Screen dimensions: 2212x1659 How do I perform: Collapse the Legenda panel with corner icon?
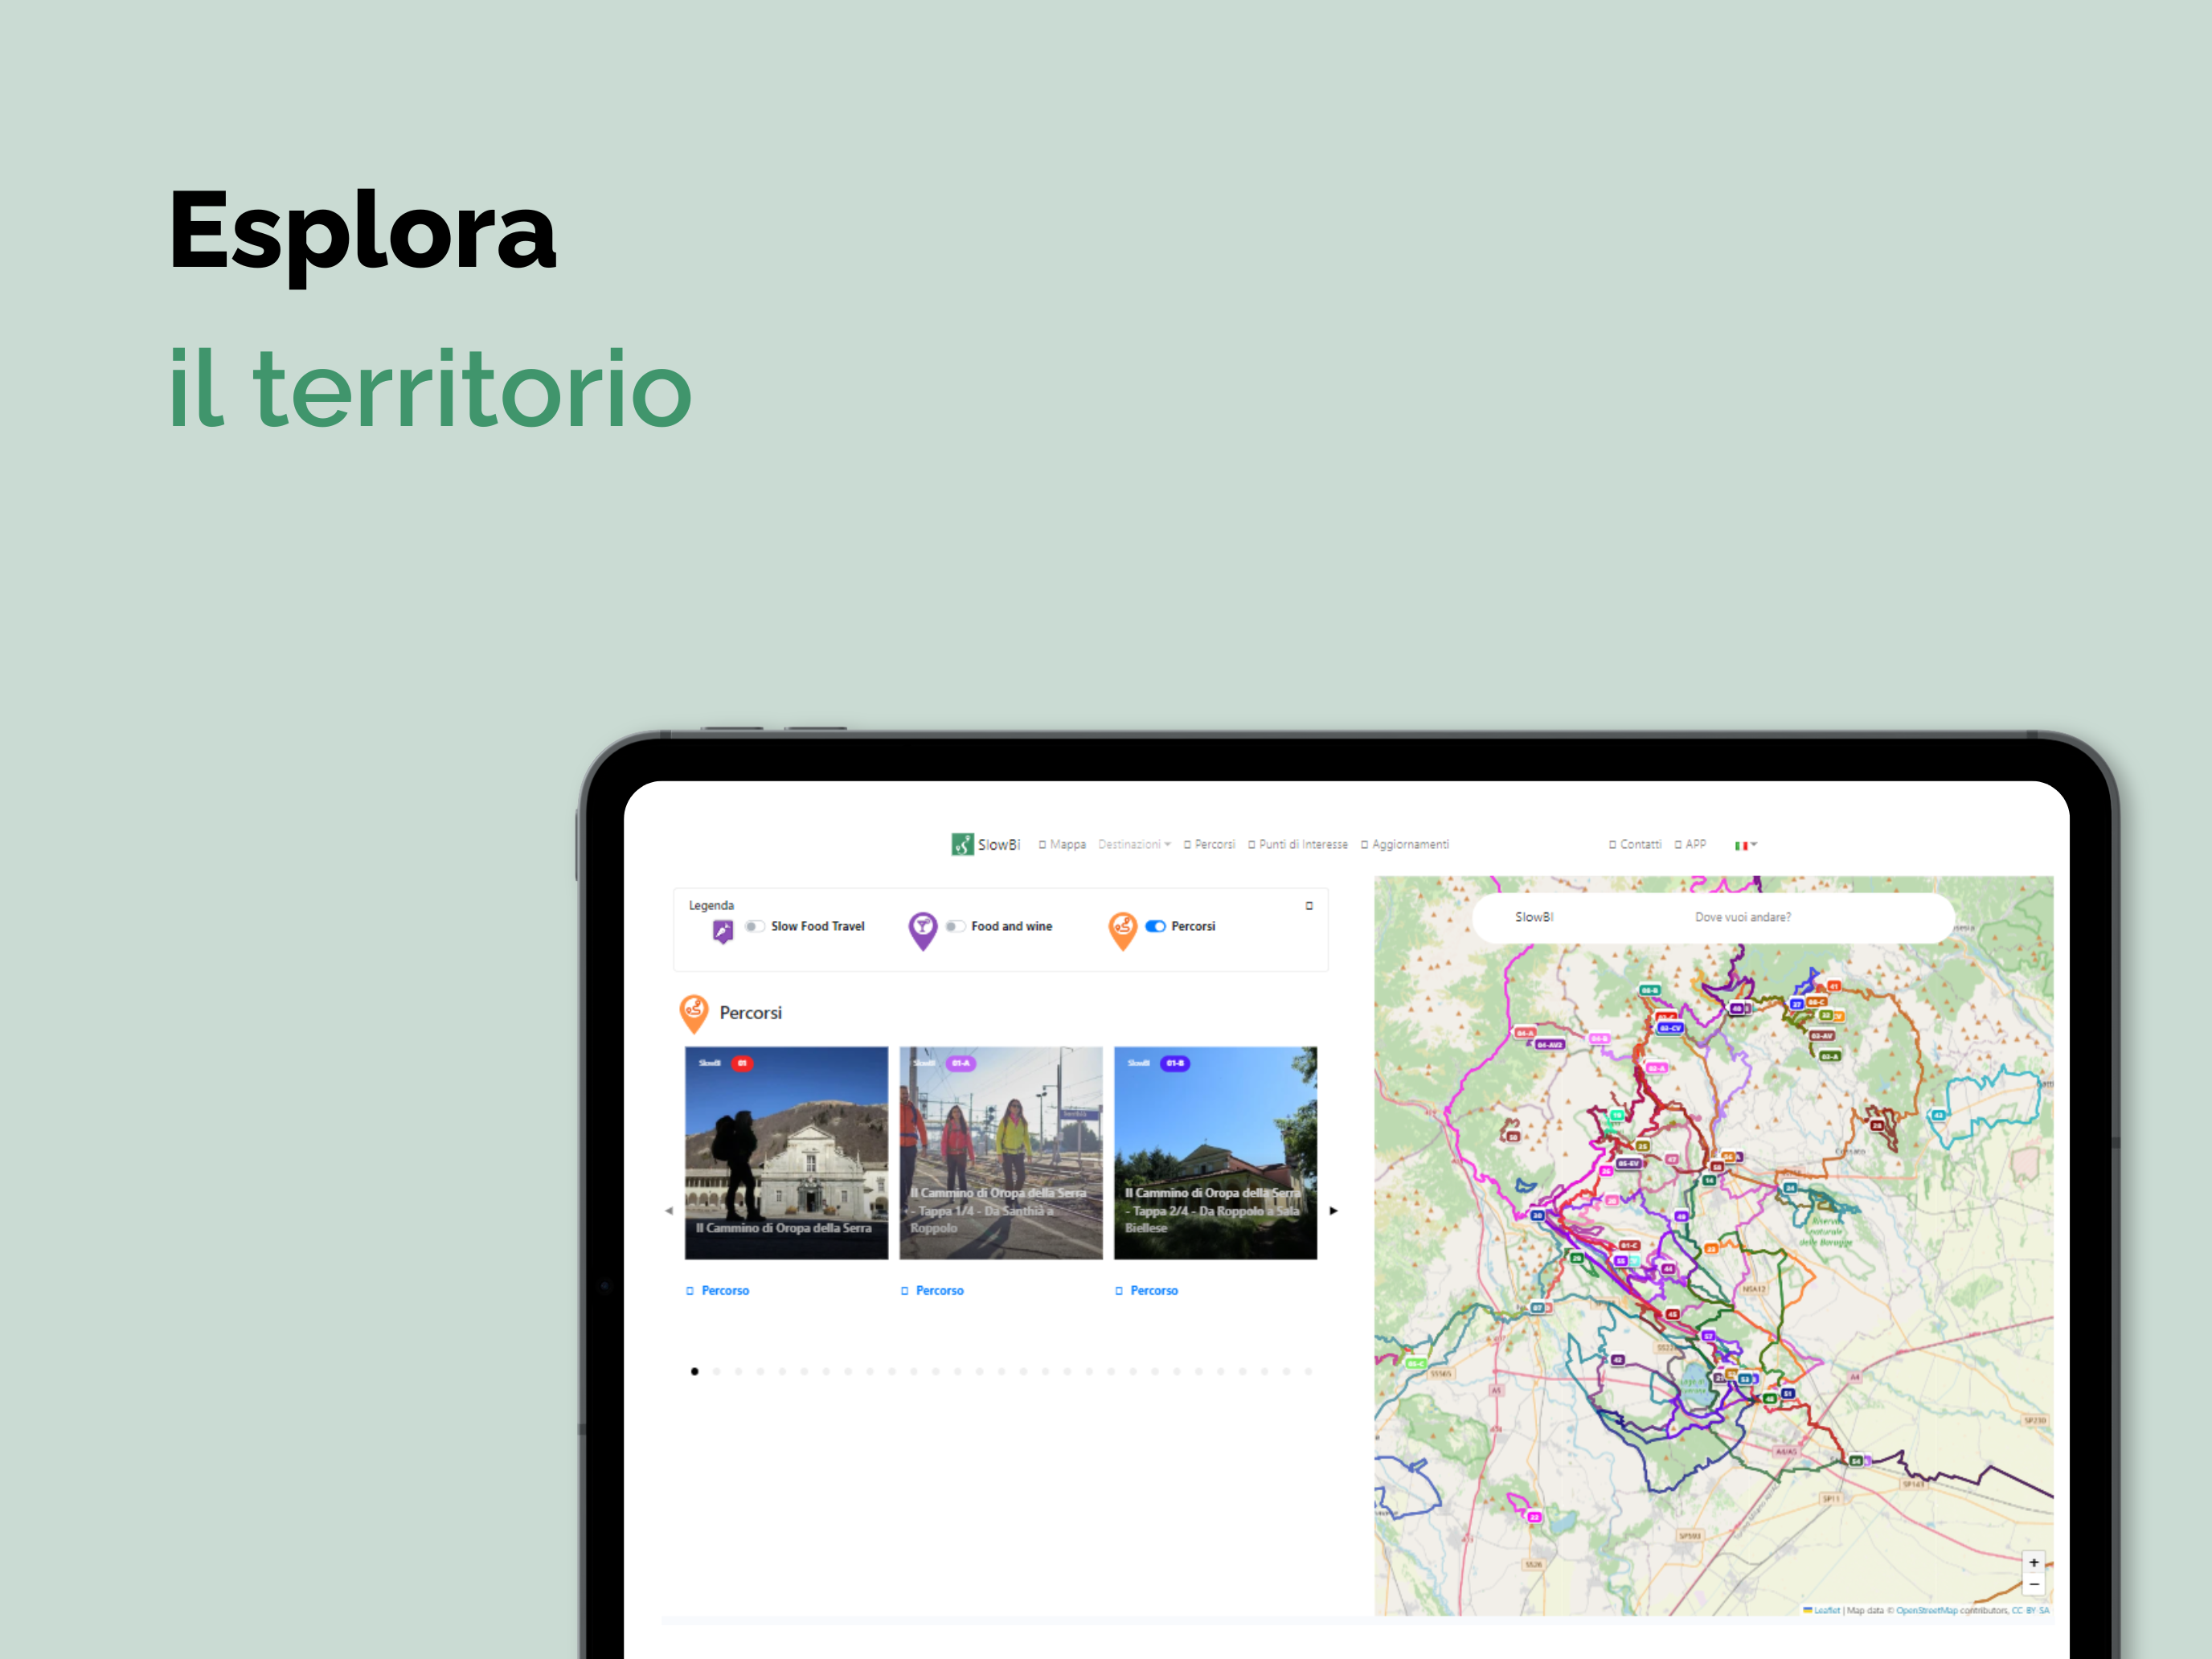click(x=1308, y=906)
